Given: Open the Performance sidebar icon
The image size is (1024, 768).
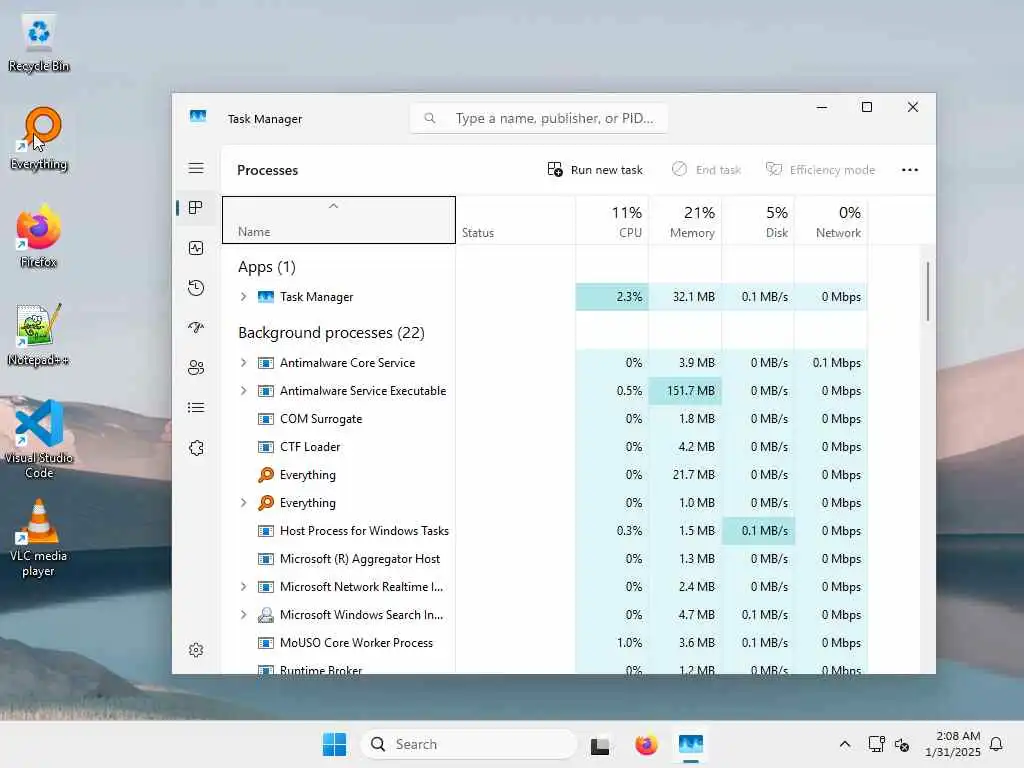Looking at the screenshot, I should [196, 248].
